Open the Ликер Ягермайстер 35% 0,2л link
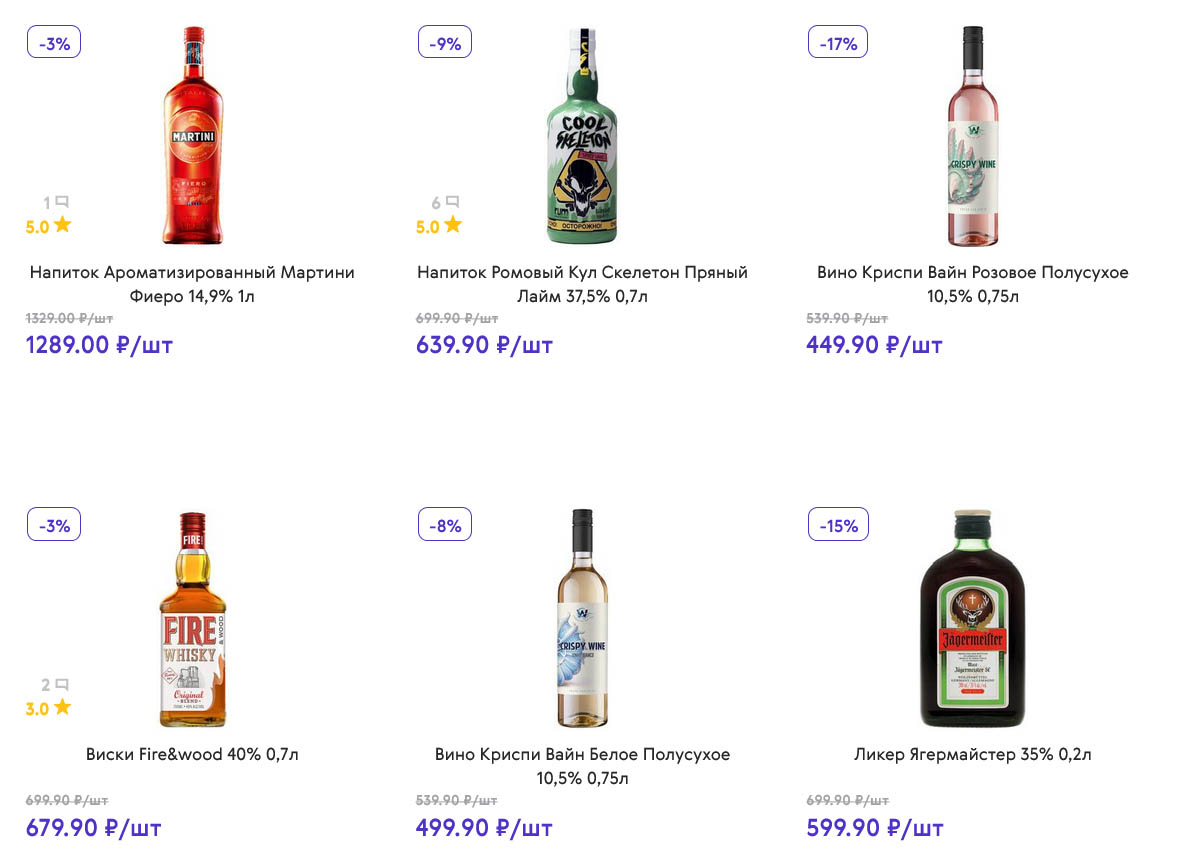This screenshot has height=850, width=1182. coord(972,754)
